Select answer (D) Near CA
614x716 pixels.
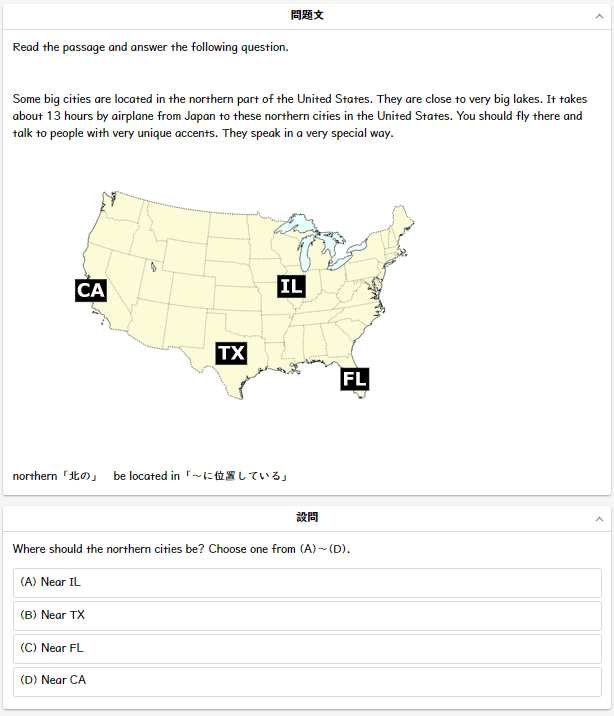(307, 681)
